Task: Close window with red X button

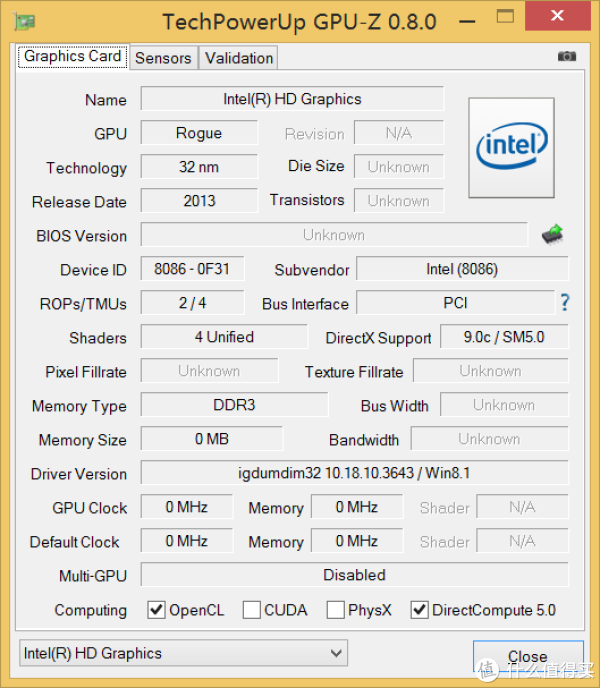Action: pyautogui.click(x=557, y=16)
